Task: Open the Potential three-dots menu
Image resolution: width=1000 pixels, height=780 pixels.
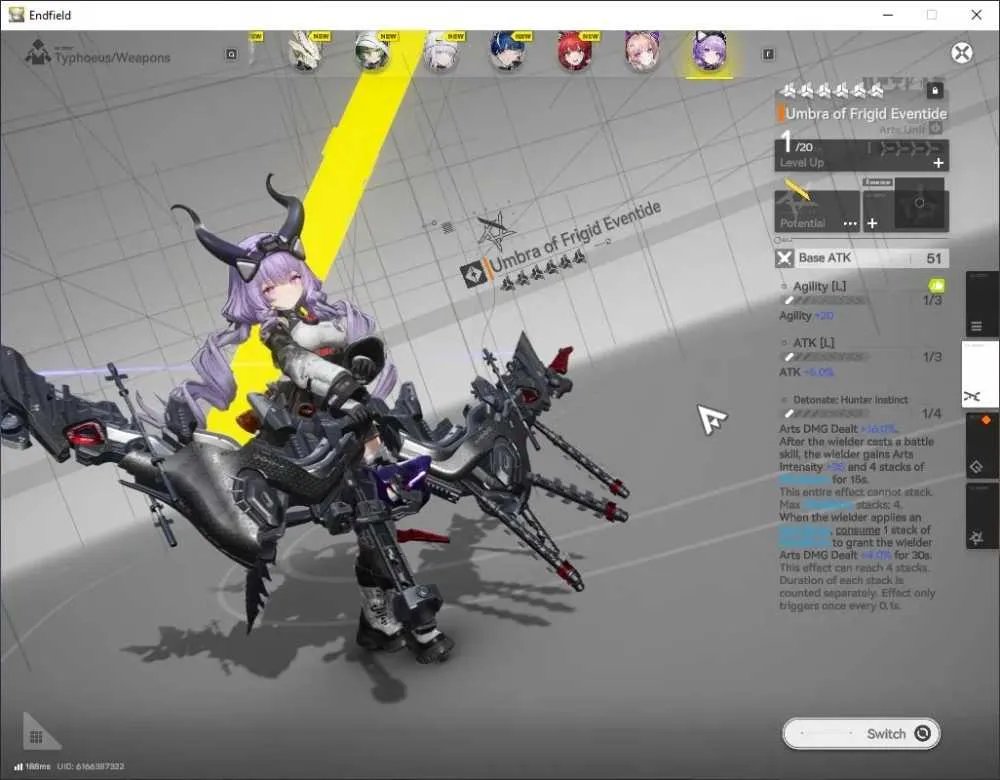Action: pos(850,224)
